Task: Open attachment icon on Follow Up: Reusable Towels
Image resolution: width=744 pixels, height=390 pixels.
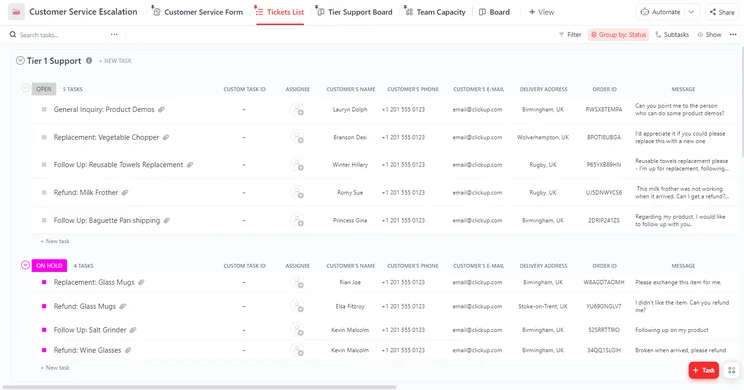Action: pos(190,165)
